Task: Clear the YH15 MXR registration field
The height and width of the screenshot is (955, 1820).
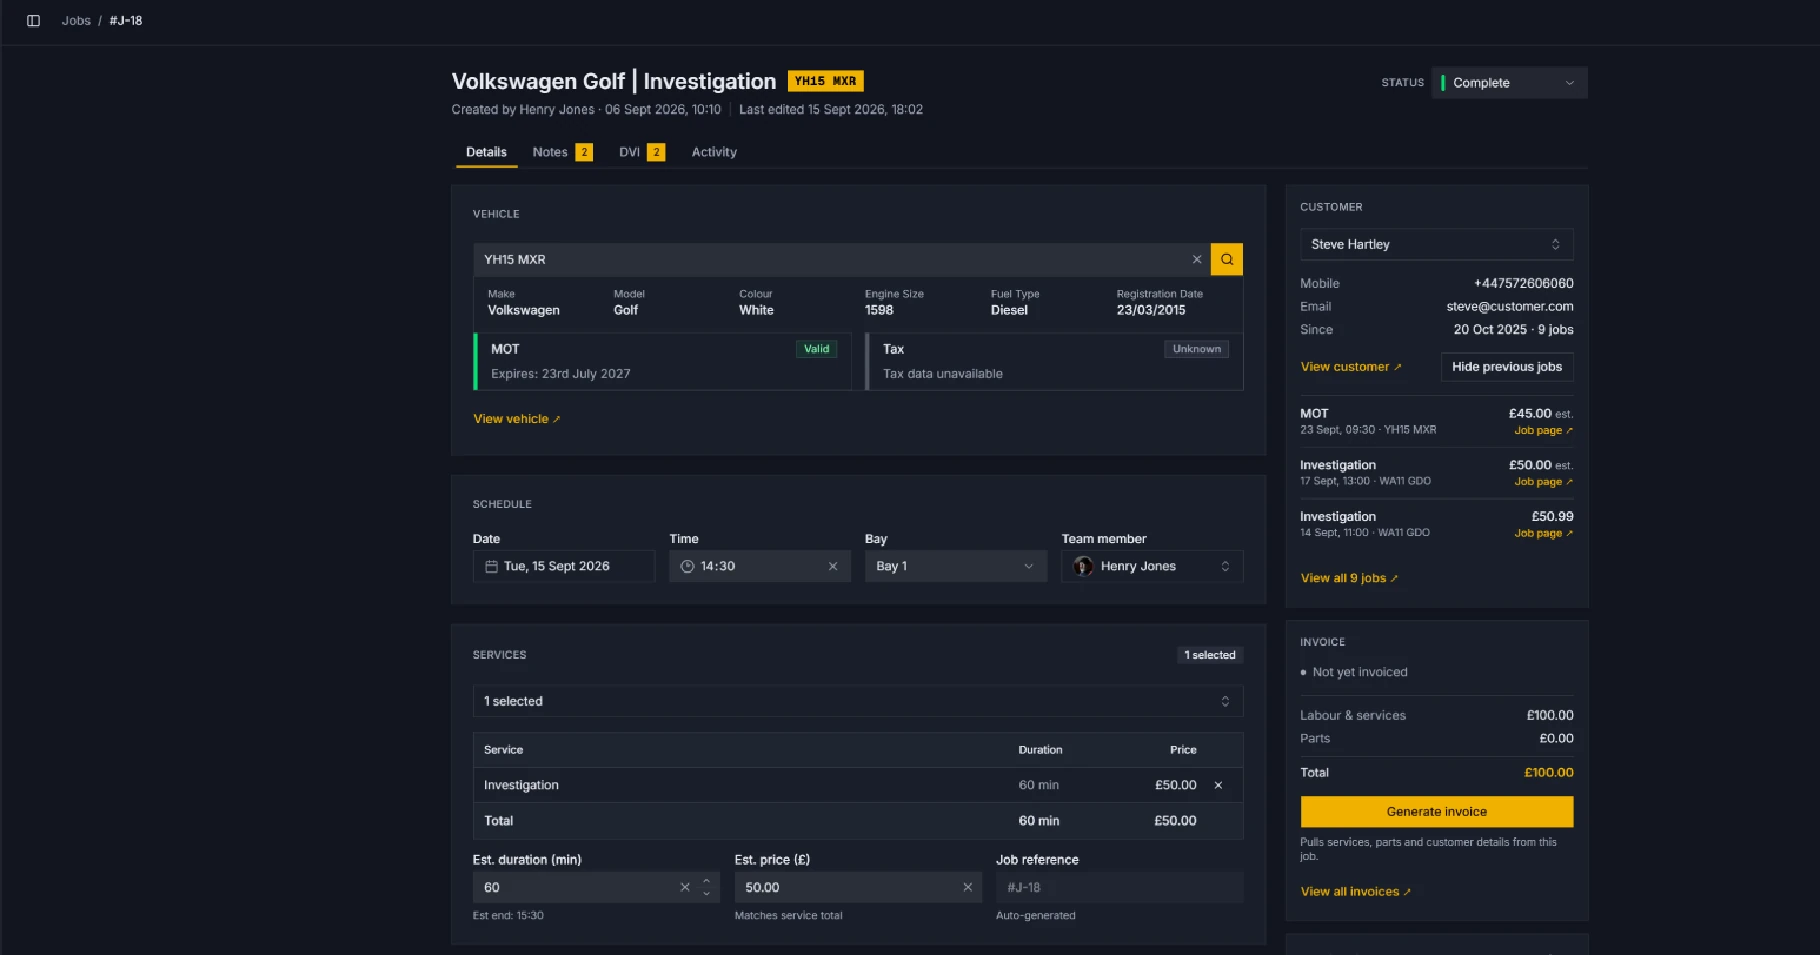Action: (1196, 259)
